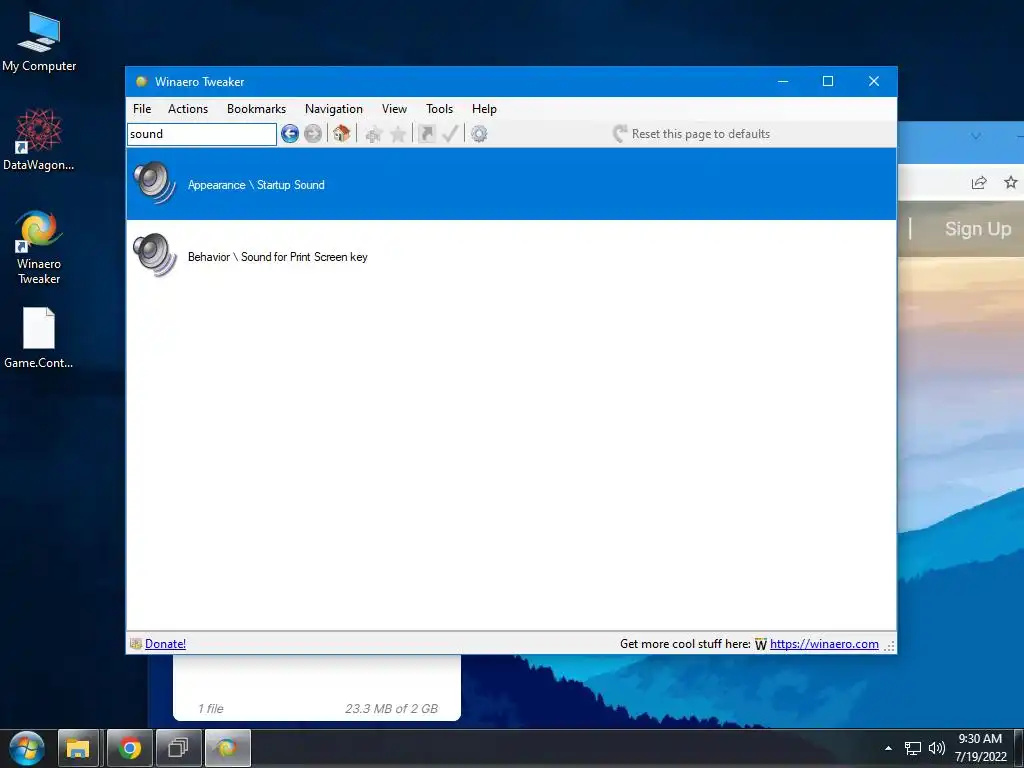Click speaker icon beside Print Screen key result
Image resolution: width=1024 pixels, height=768 pixels.
[x=155, y=255]
